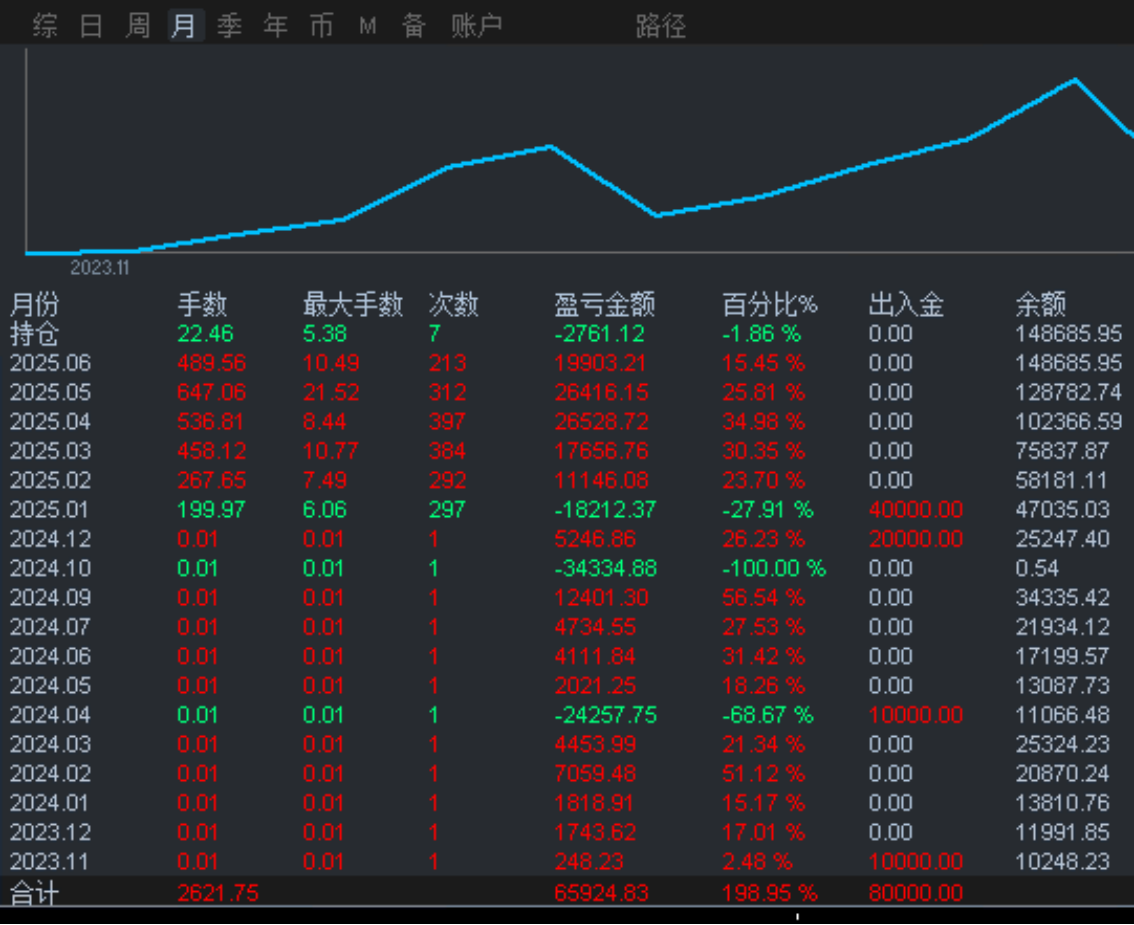Click the 2023.11 marker on chart axis
1134x925 pixels.
click(100, 268)
